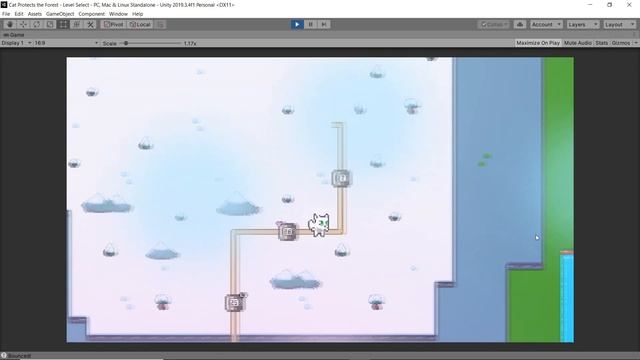Open the Collab dropdown

[494, 24]
